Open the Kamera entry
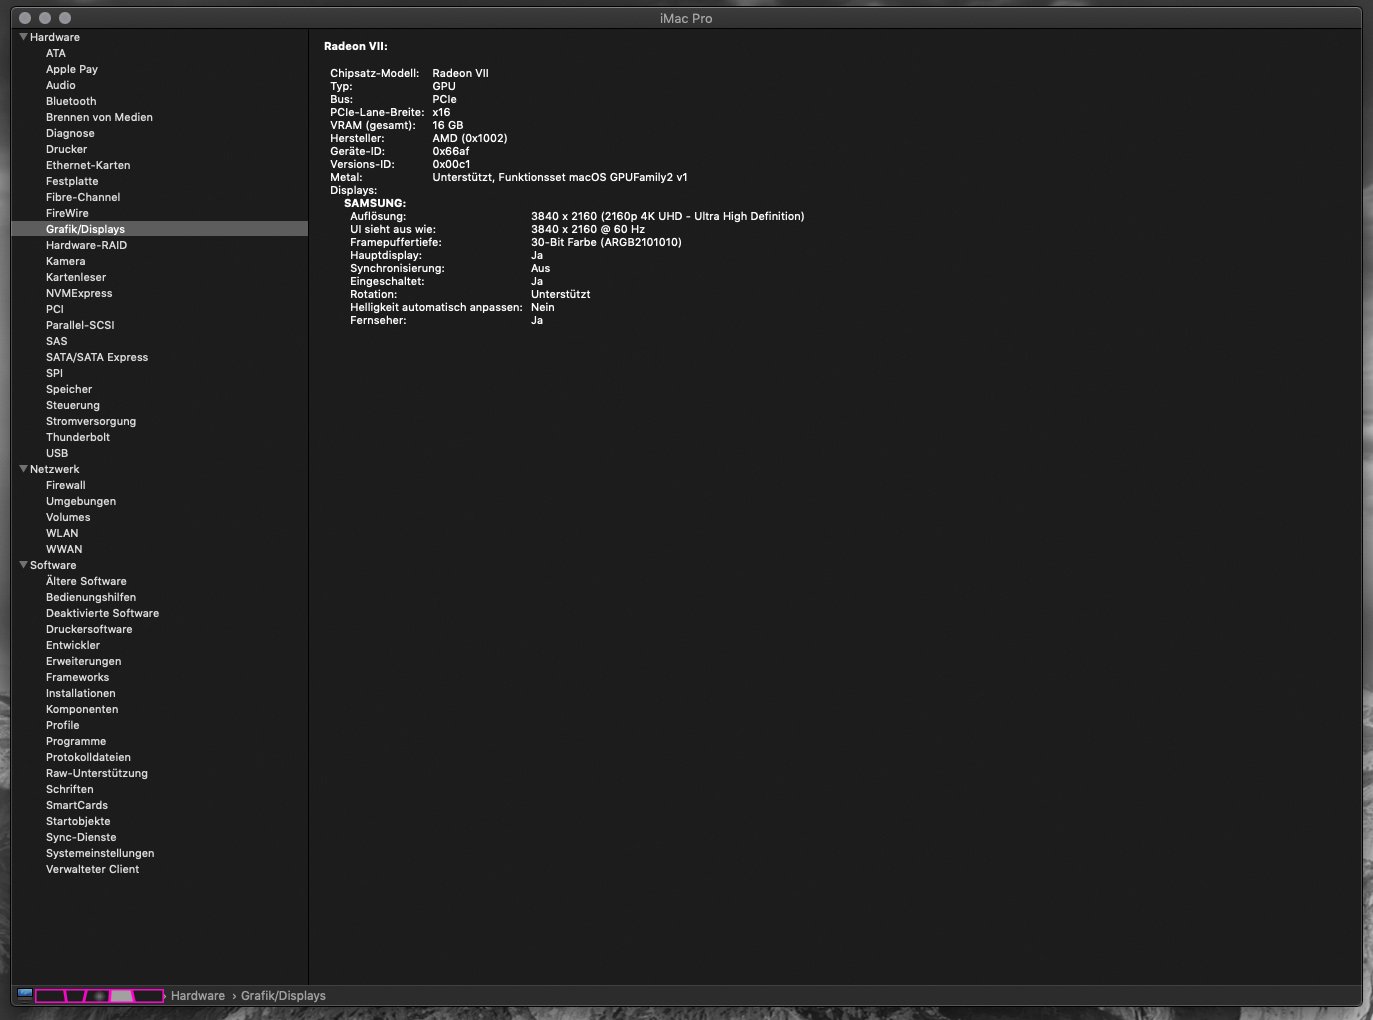The height and width of the screenshot is (1020, 1373). [66, 261]
